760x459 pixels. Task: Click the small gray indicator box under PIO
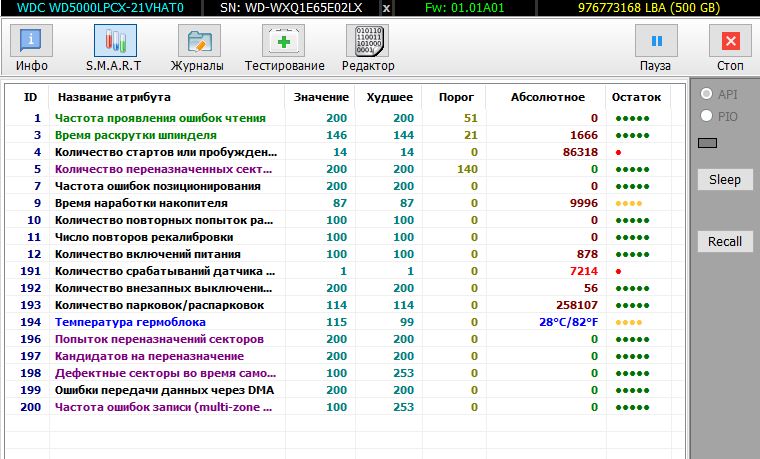click(x=707, y=143)
